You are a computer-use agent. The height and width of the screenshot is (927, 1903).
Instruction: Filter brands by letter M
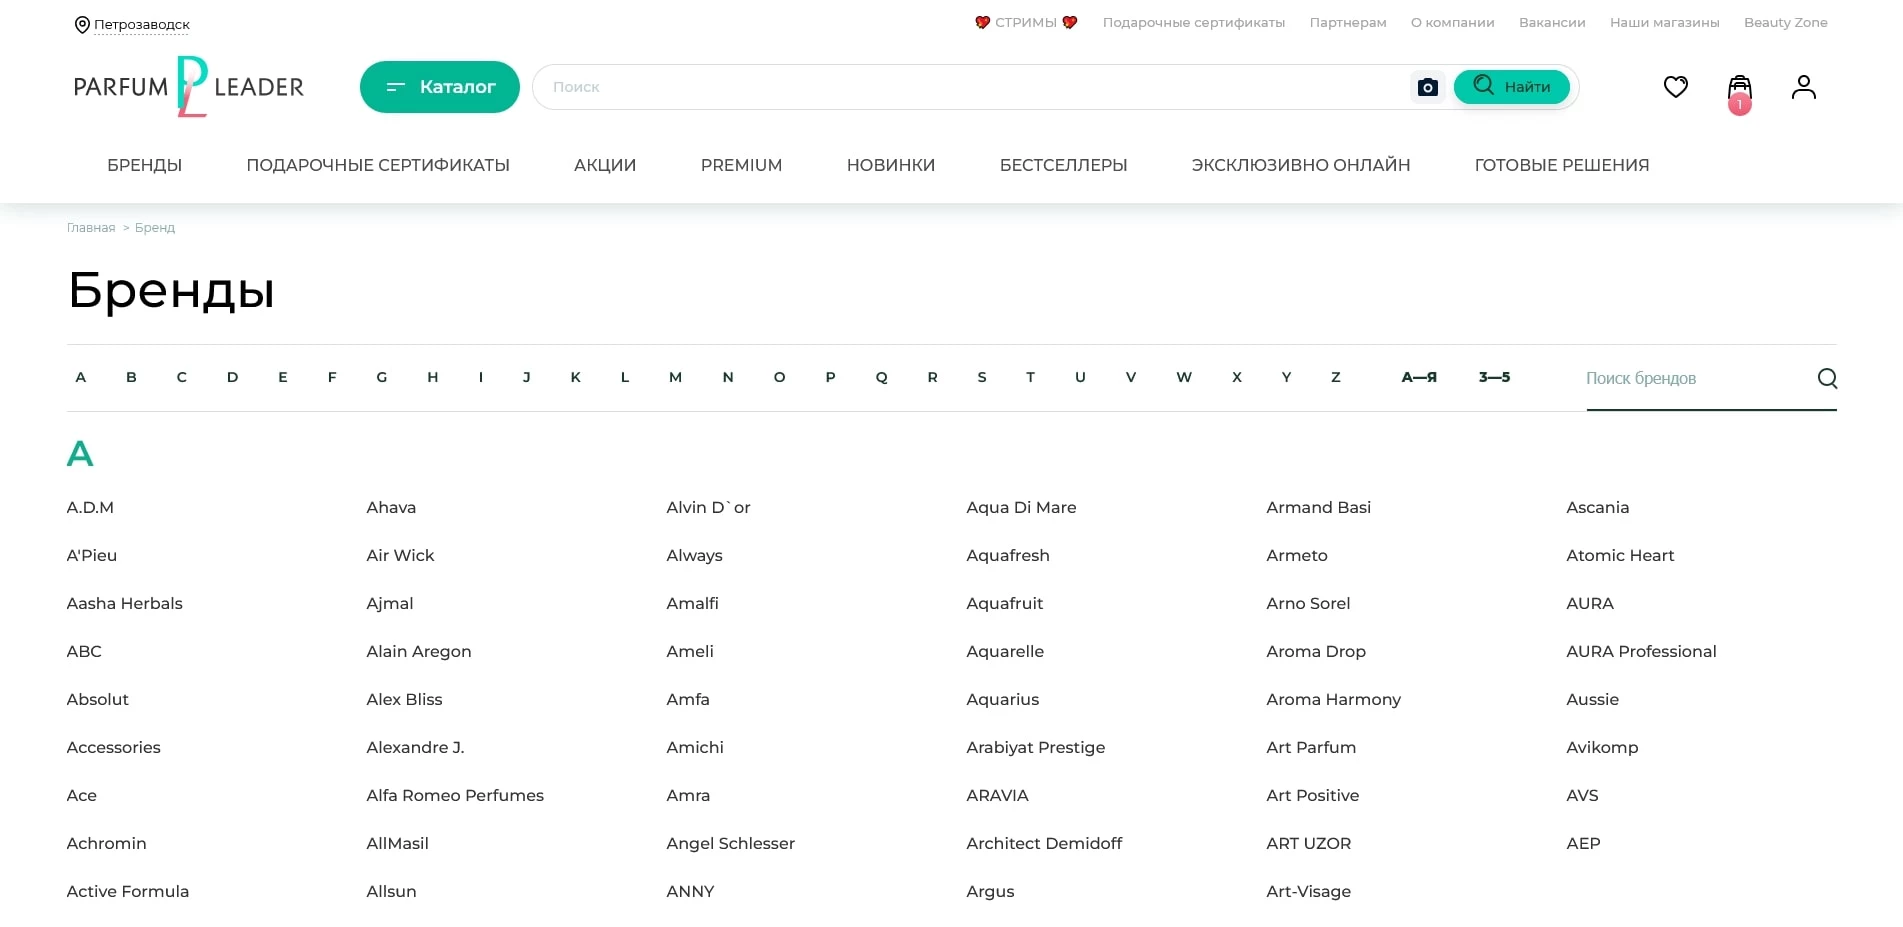tap(675, 377)
